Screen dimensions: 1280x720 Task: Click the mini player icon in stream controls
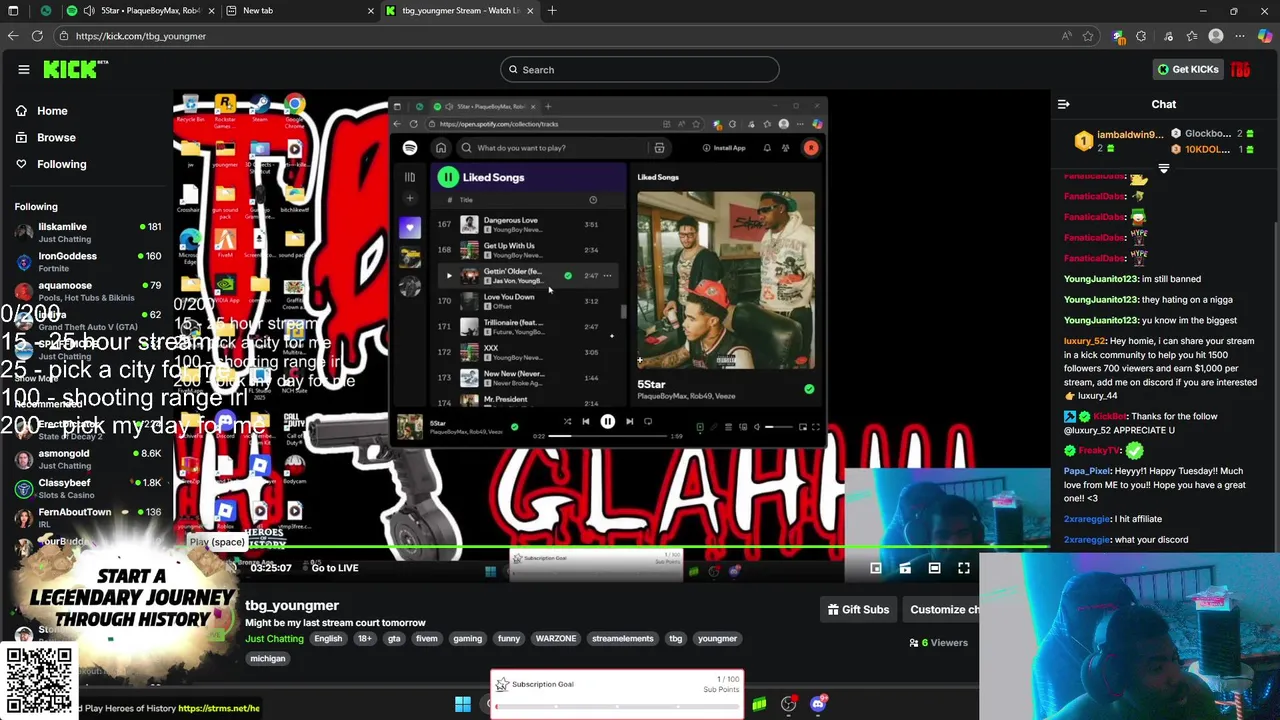click(876, 568)
